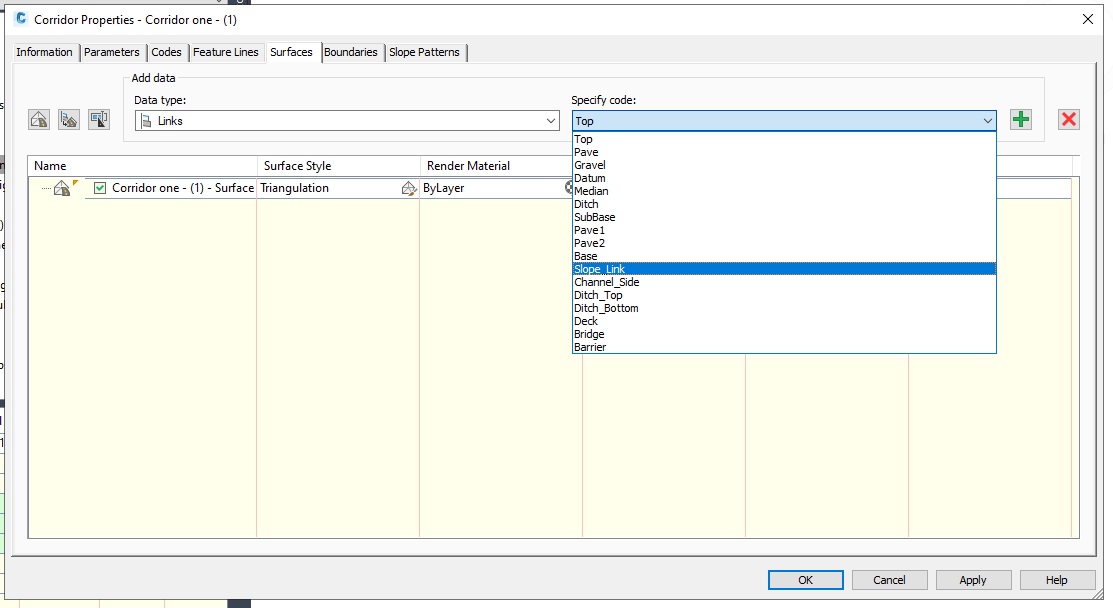Viewport: 1113px width, 608px height.
Task: Open the Slope Patterns tab
Action: (x=425, y=52)
